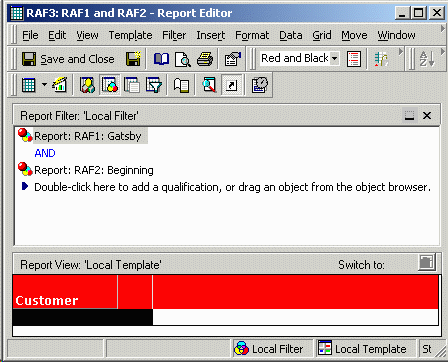Expand more options arrow beside the sort toolbar
This screenshot has width=448, height=362.
pos(443,52)
